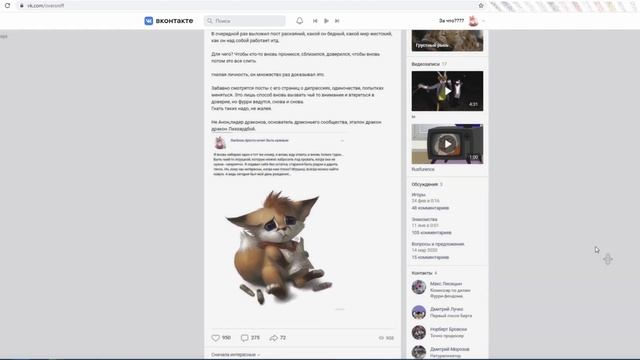Click the three-dots menu in embedded post
This screenshot has width=640, height=360.
click(x=342, y=141)
